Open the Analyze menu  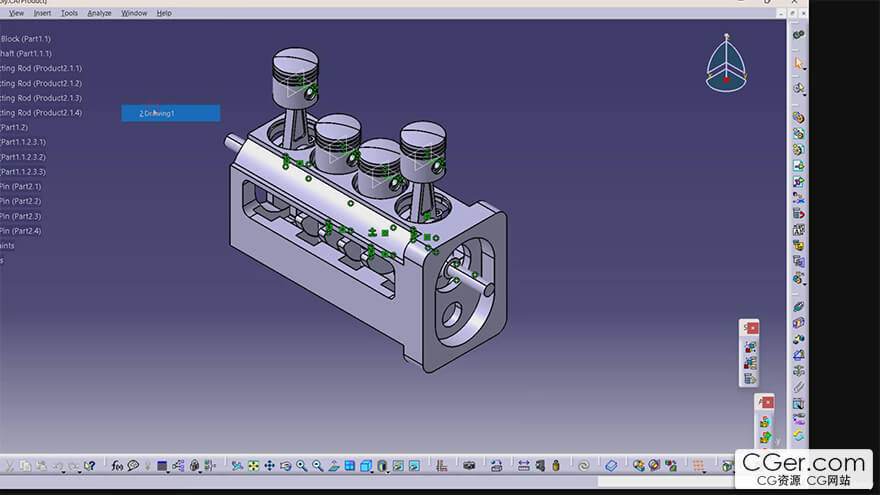click(x=100, y=13)
